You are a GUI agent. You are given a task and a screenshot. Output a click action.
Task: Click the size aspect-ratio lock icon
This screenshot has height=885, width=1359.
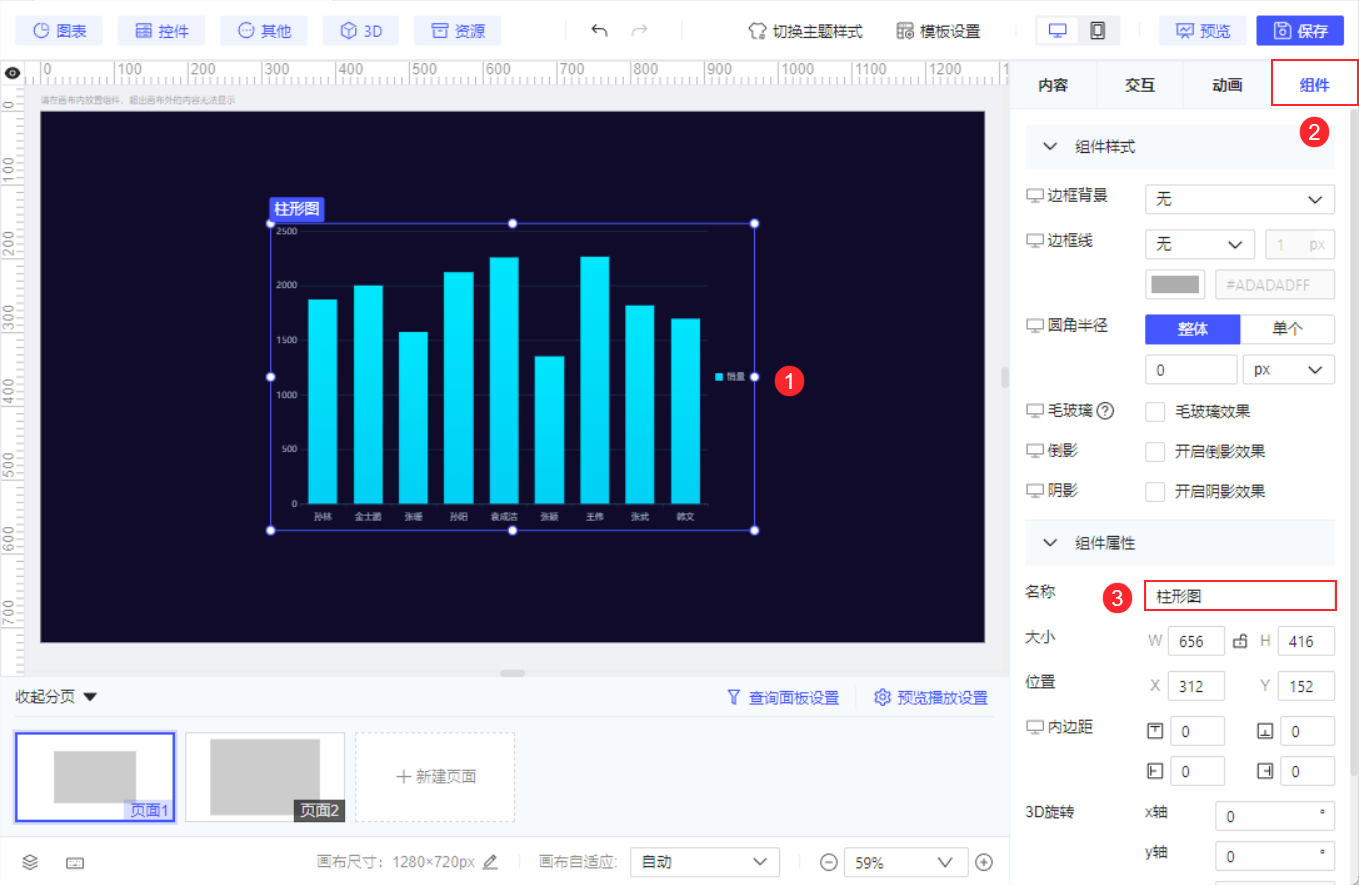click(1240, 641)
